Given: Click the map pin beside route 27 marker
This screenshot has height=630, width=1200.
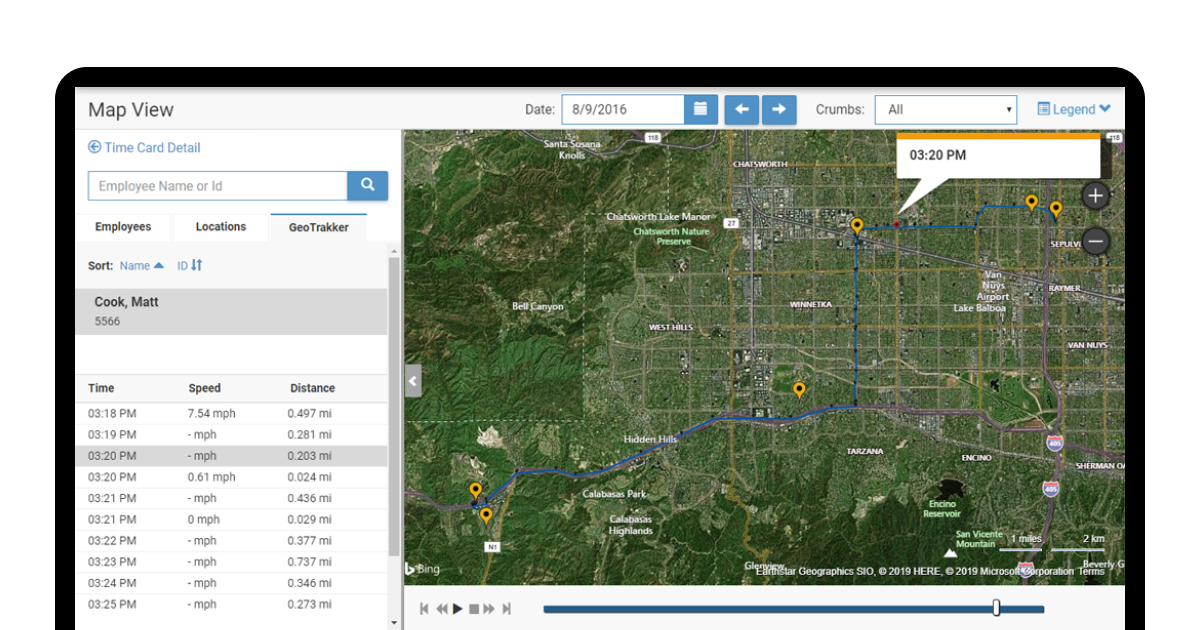Looking at the screenshot, I should click(857, 226).
